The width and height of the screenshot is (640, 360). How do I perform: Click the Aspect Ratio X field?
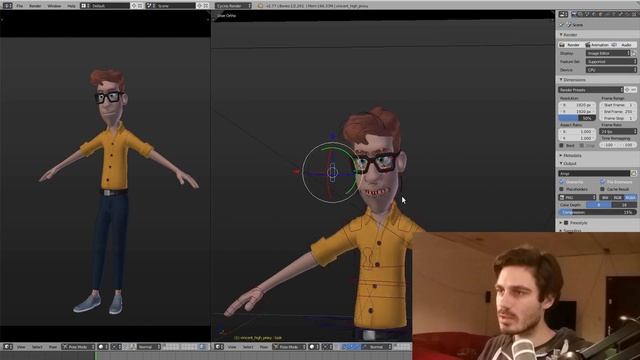pyautogui.click(x=577, y=132)
